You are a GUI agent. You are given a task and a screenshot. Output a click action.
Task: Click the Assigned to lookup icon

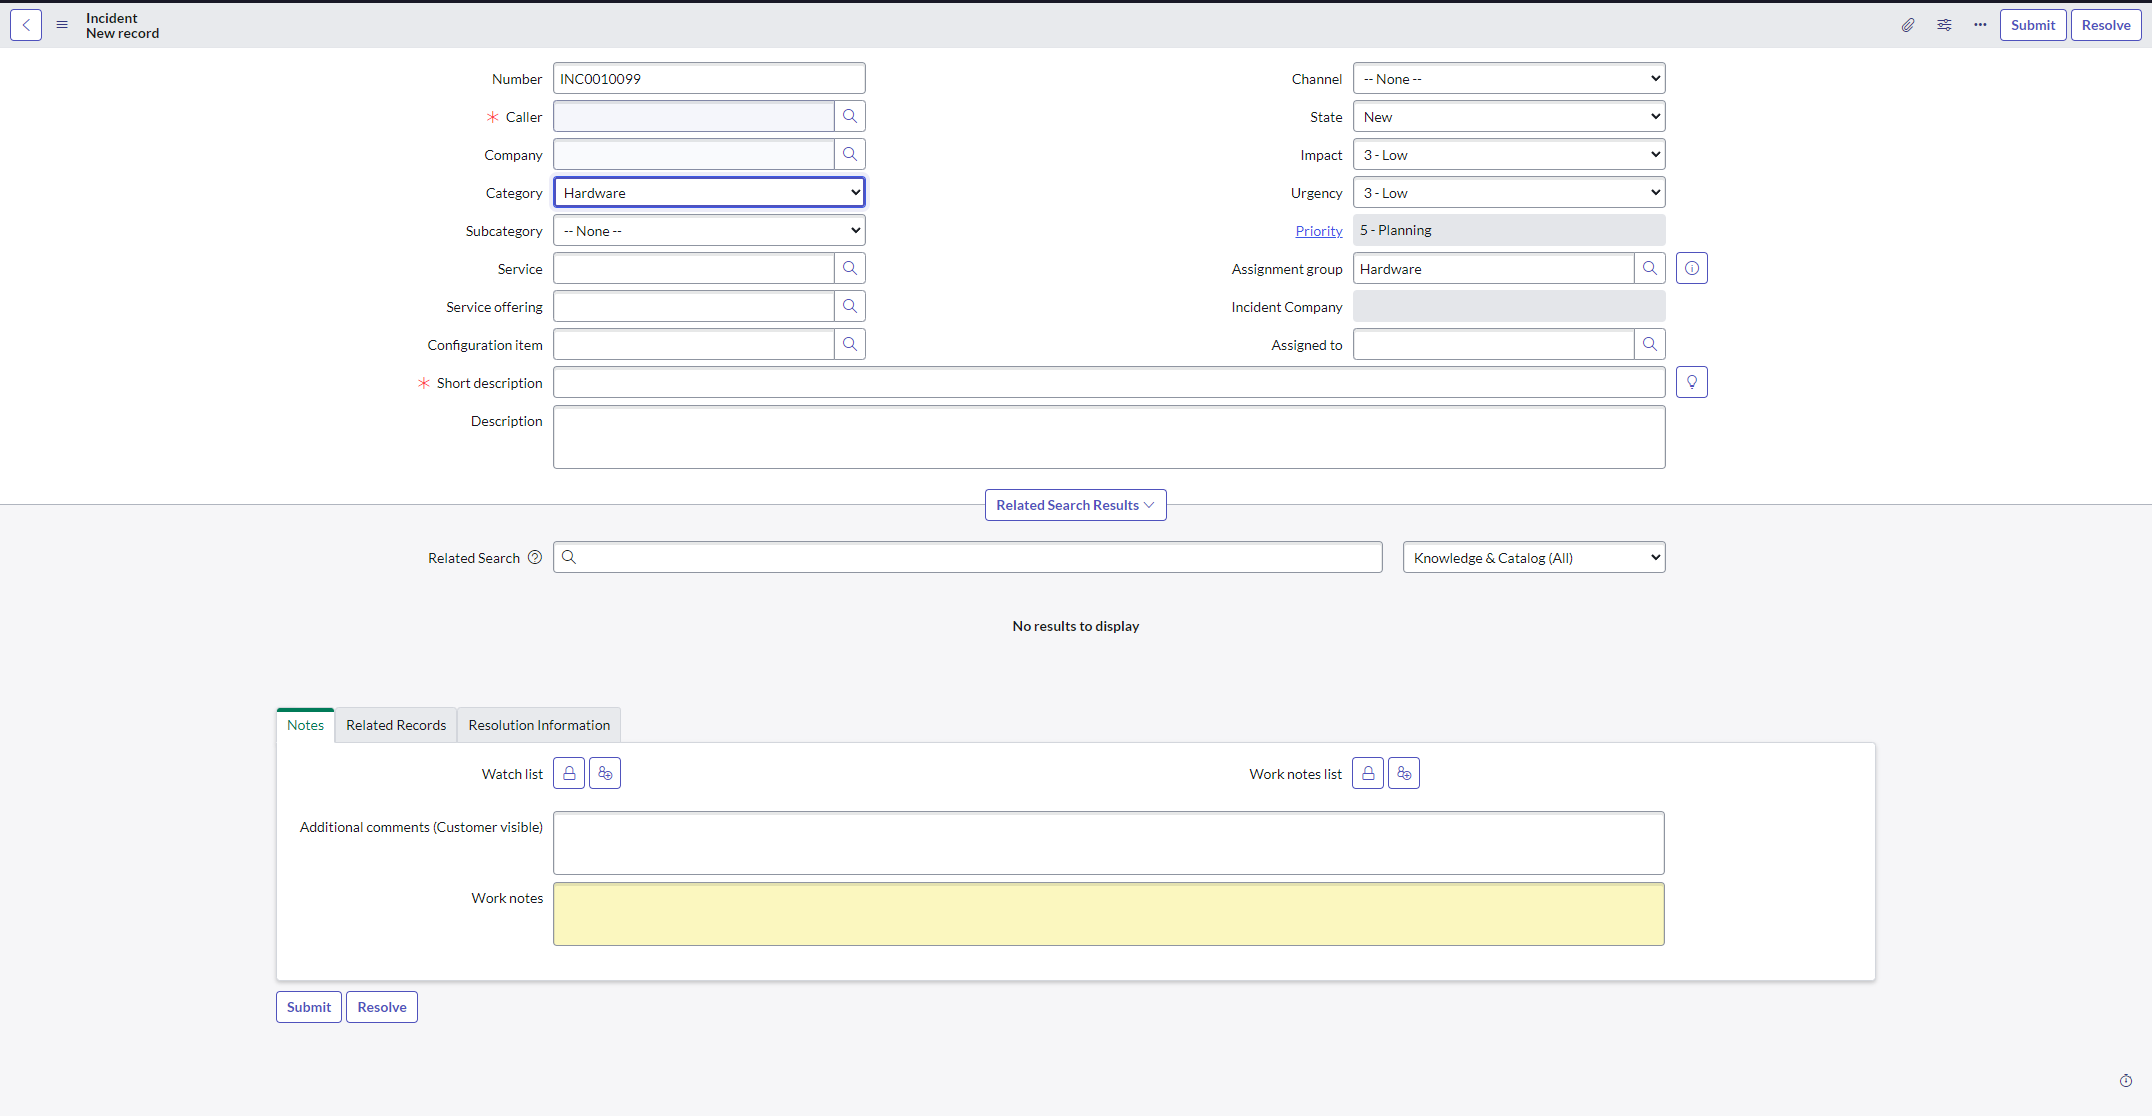click(x=1650, y=344)
